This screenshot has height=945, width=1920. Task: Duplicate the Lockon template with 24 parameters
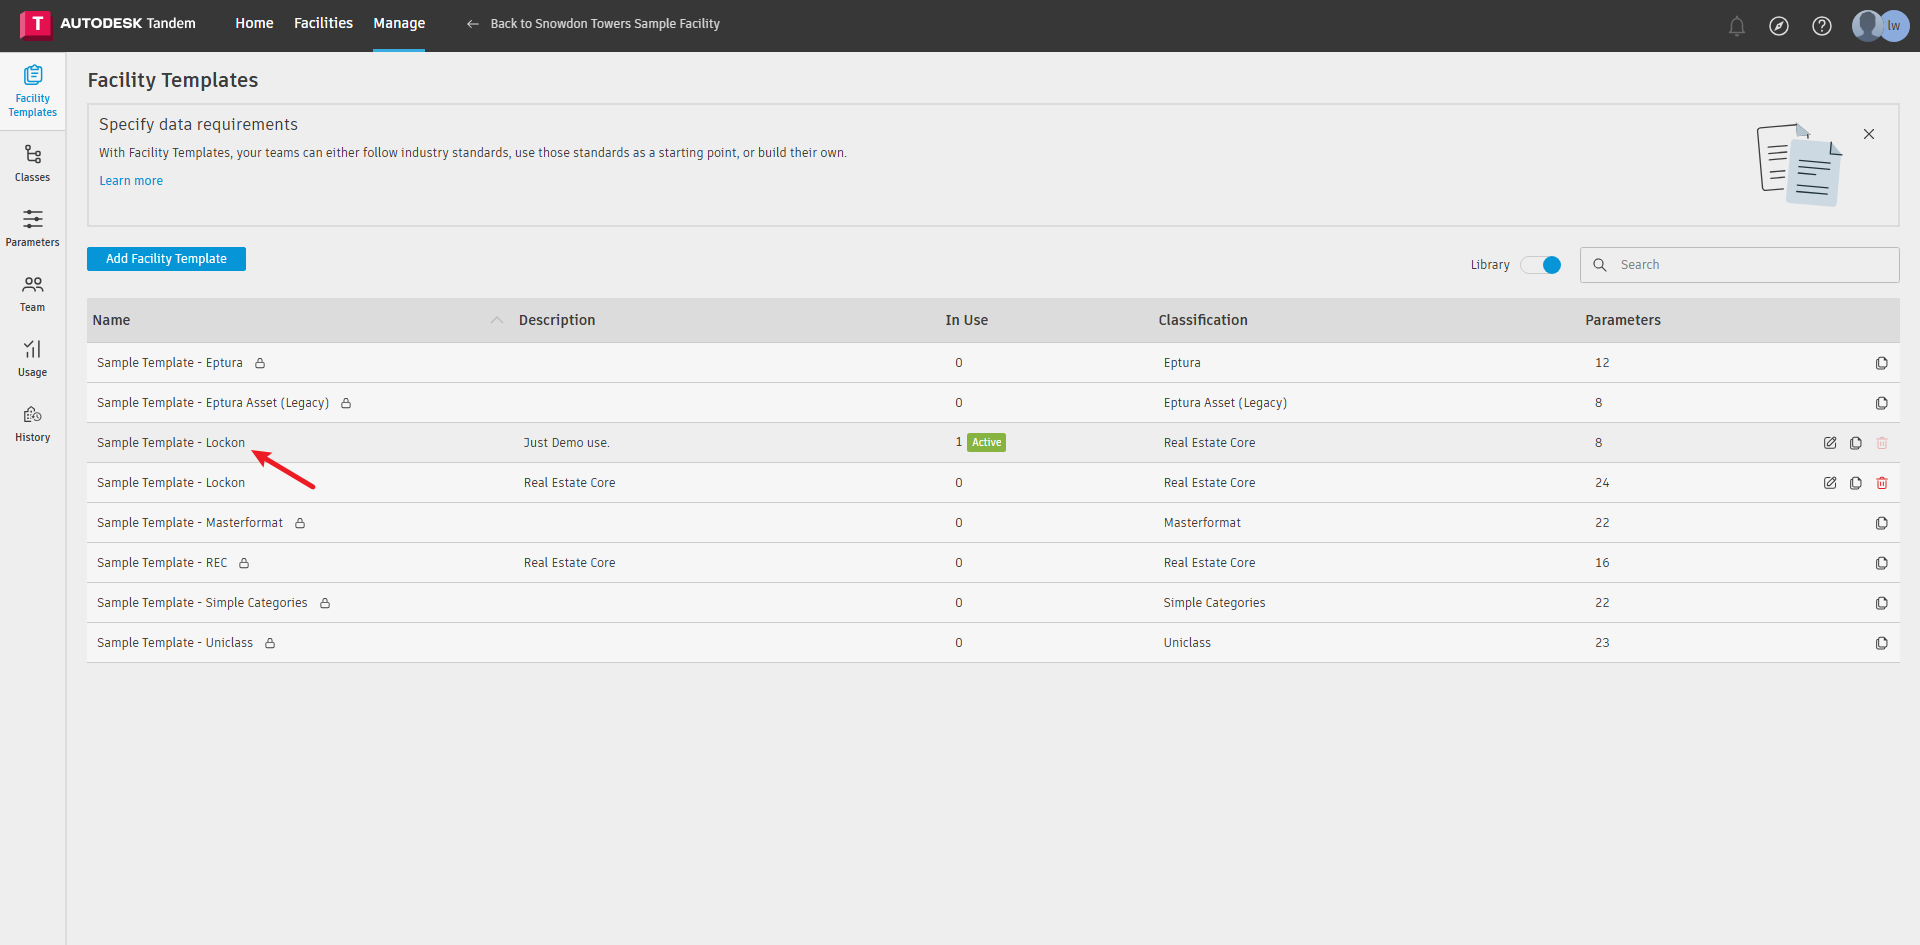(x=1856, y=483)
